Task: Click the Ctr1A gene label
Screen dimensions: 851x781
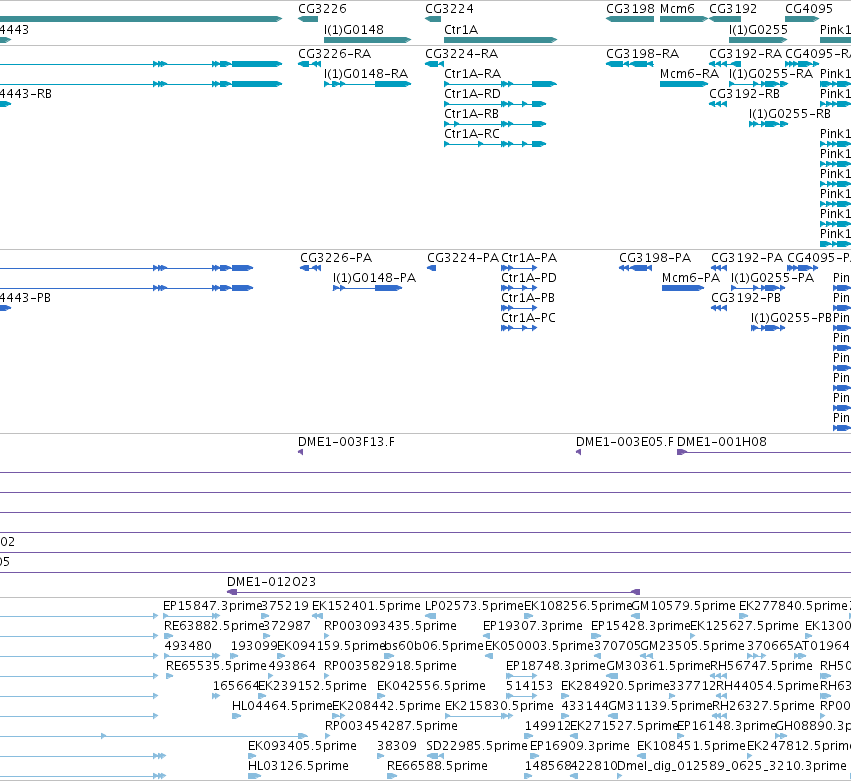Action: point(461,29)
